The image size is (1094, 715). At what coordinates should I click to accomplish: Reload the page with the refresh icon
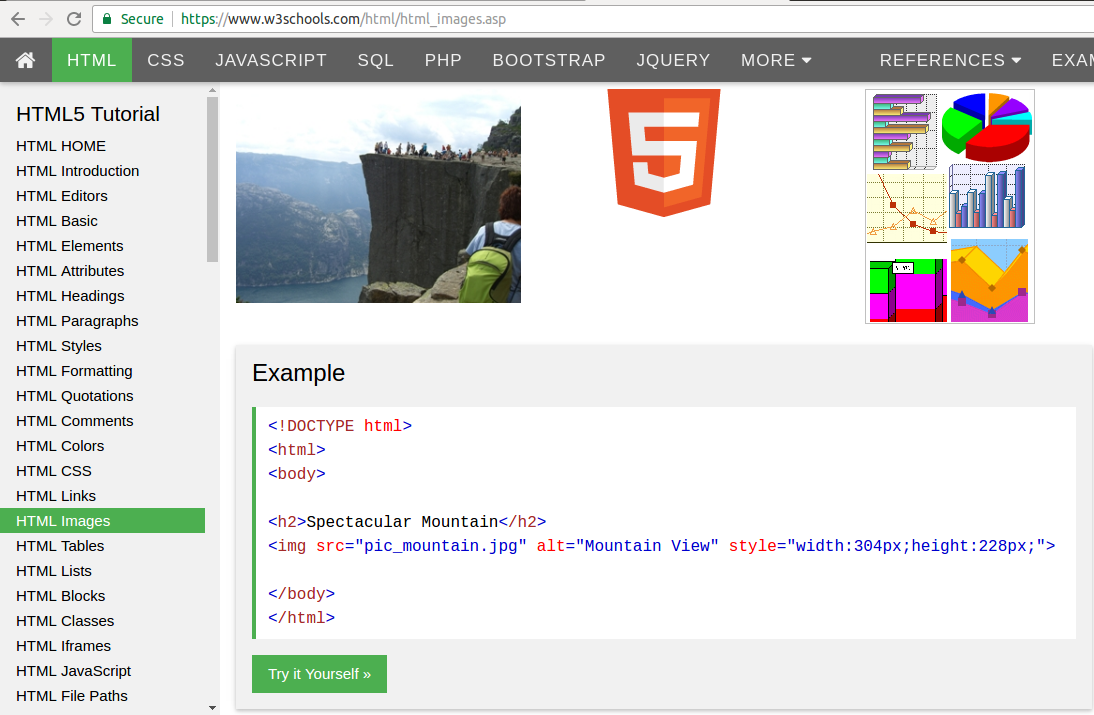tap(74, 19)
